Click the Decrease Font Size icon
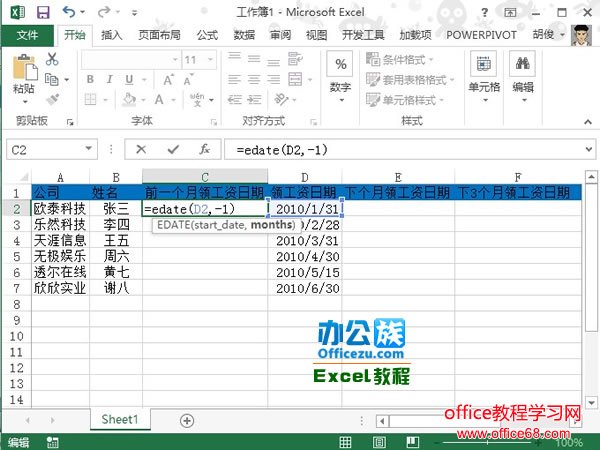This screenshot has width=600, height=450. tap(188, 80)
